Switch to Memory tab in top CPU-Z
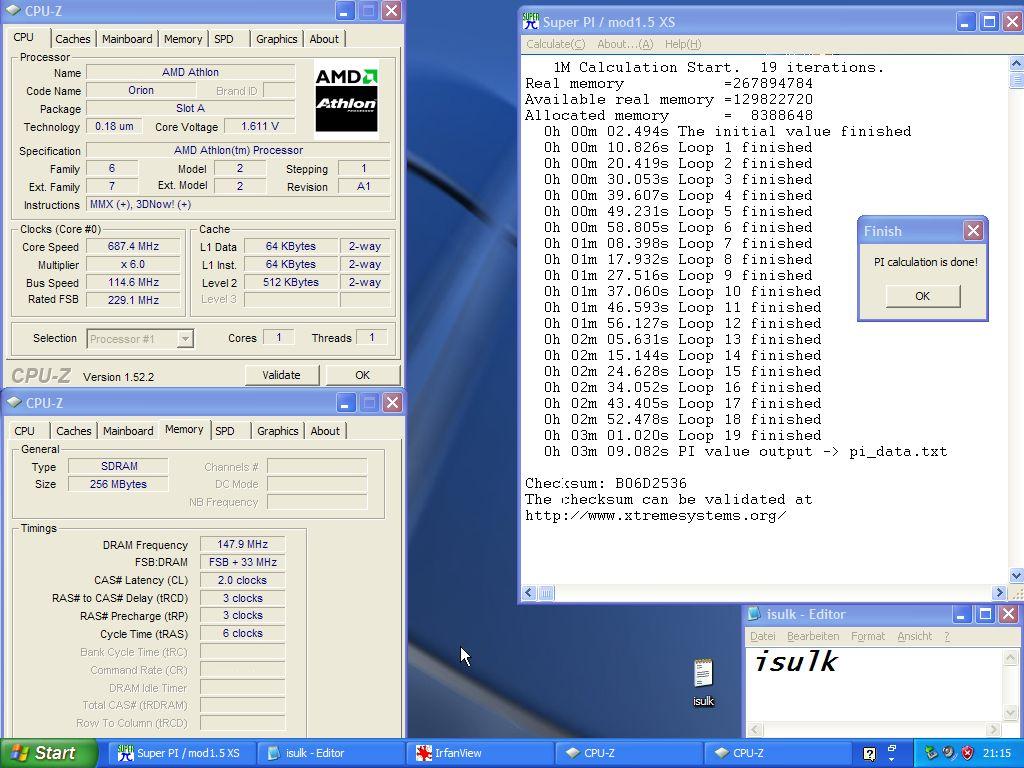Image resolution: width=1024 pixels, height=768 pixels. tap(183, 39)
